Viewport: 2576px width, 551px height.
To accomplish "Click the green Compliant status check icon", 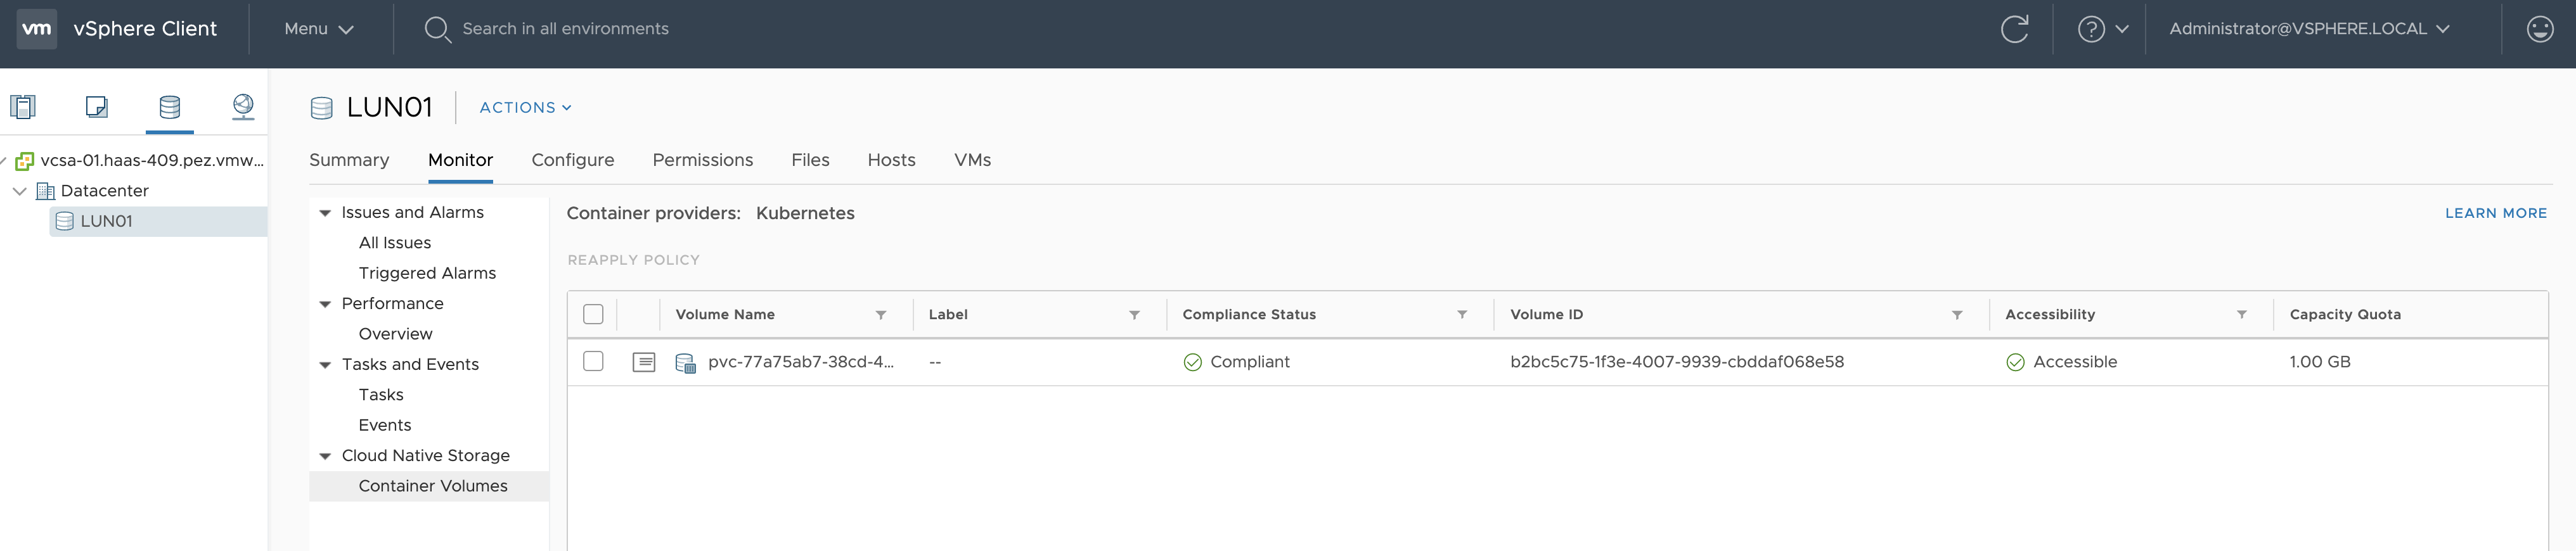I will tap(1192, 362).
